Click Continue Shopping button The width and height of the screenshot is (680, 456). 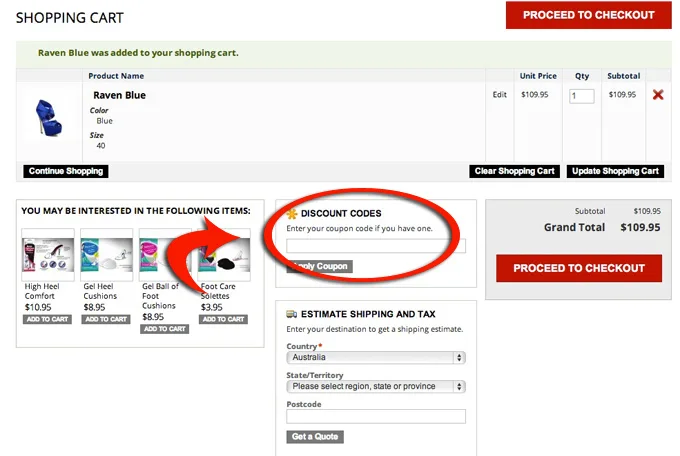click(x=66, y=171)
